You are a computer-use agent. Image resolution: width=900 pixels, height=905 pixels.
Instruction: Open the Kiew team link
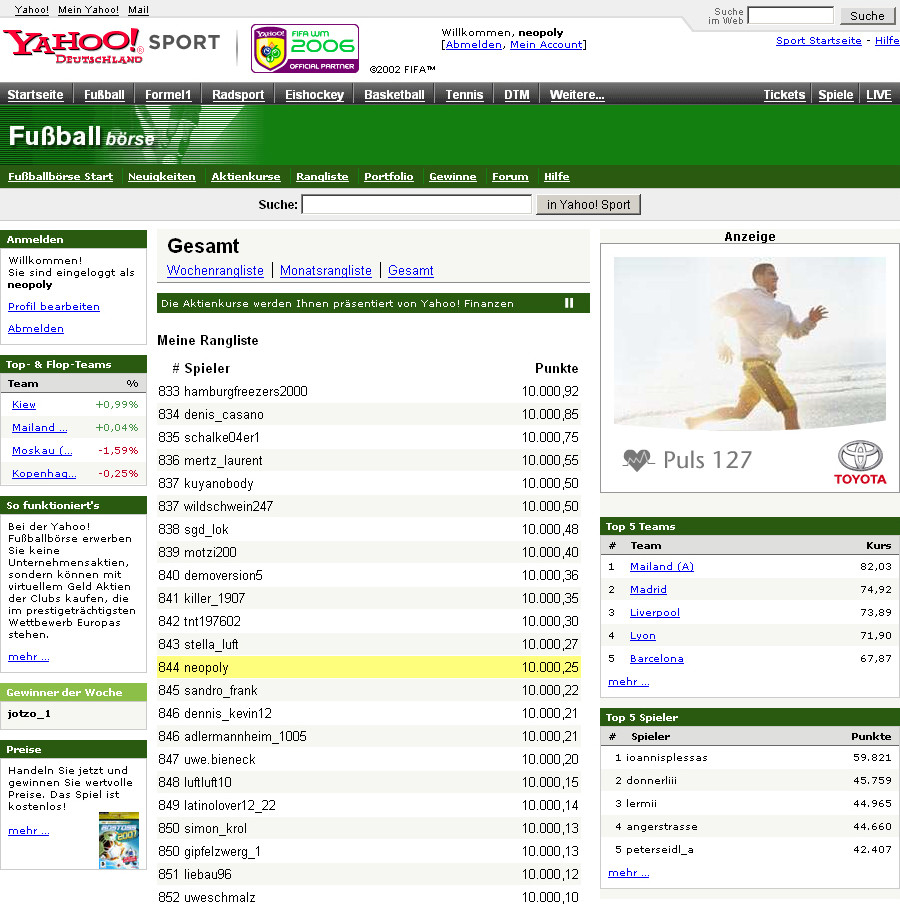[x=24, y=405]
